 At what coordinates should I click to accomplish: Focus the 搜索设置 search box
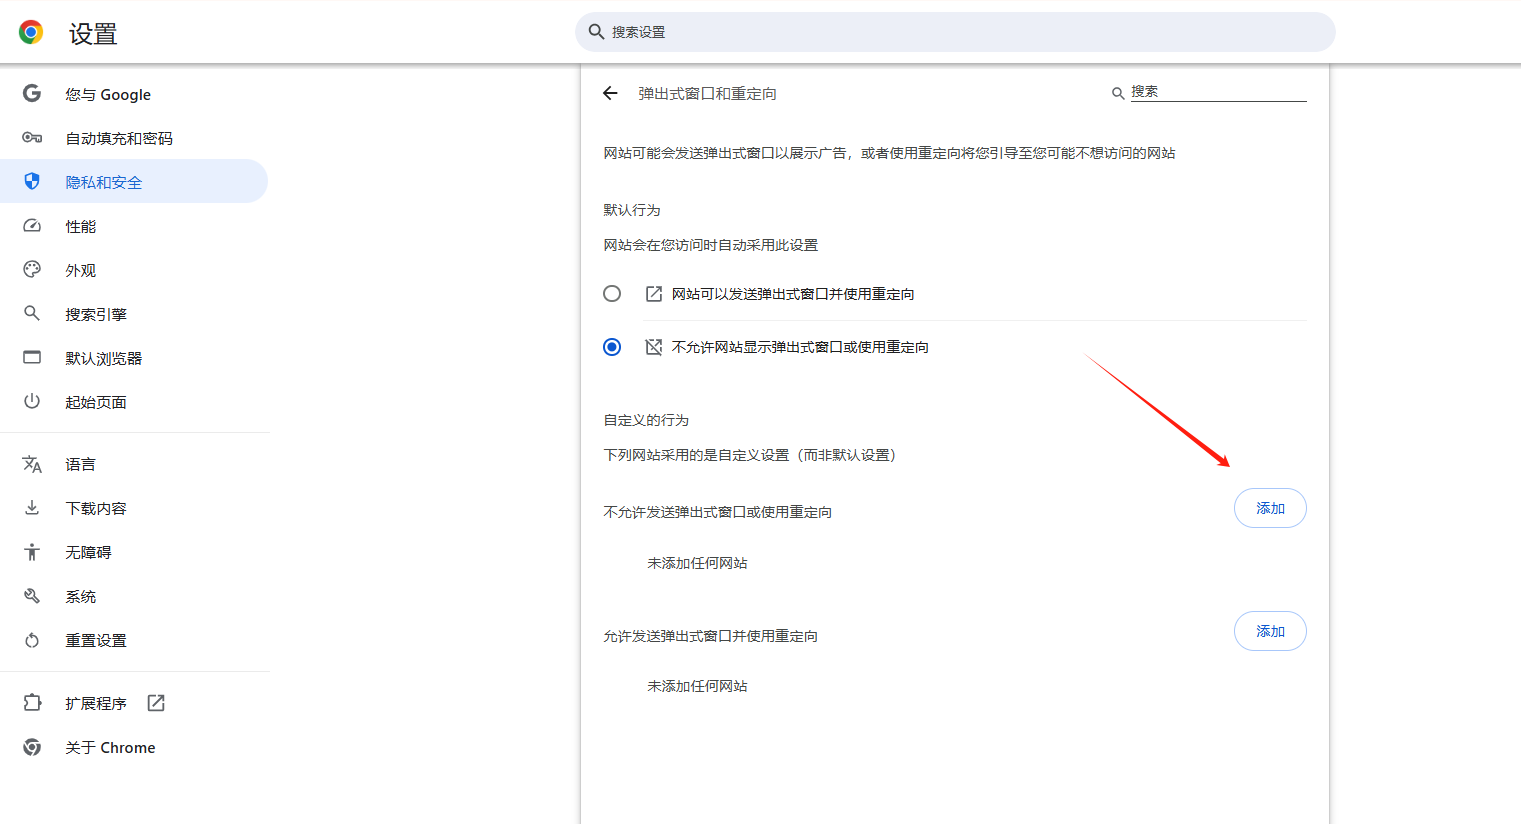955,32
